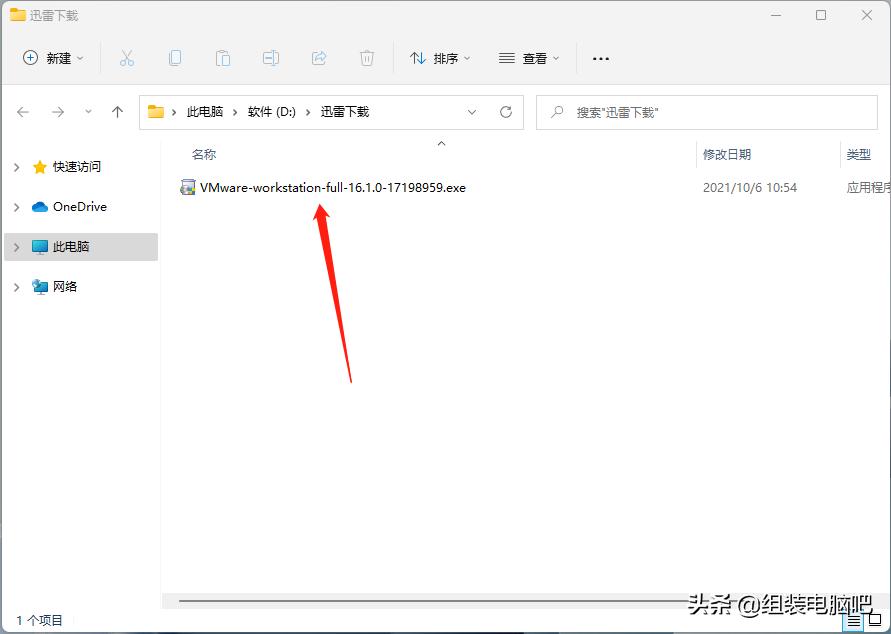
Task: Open the 新建 (New) dropdown menu
Action: coord(53,58)
